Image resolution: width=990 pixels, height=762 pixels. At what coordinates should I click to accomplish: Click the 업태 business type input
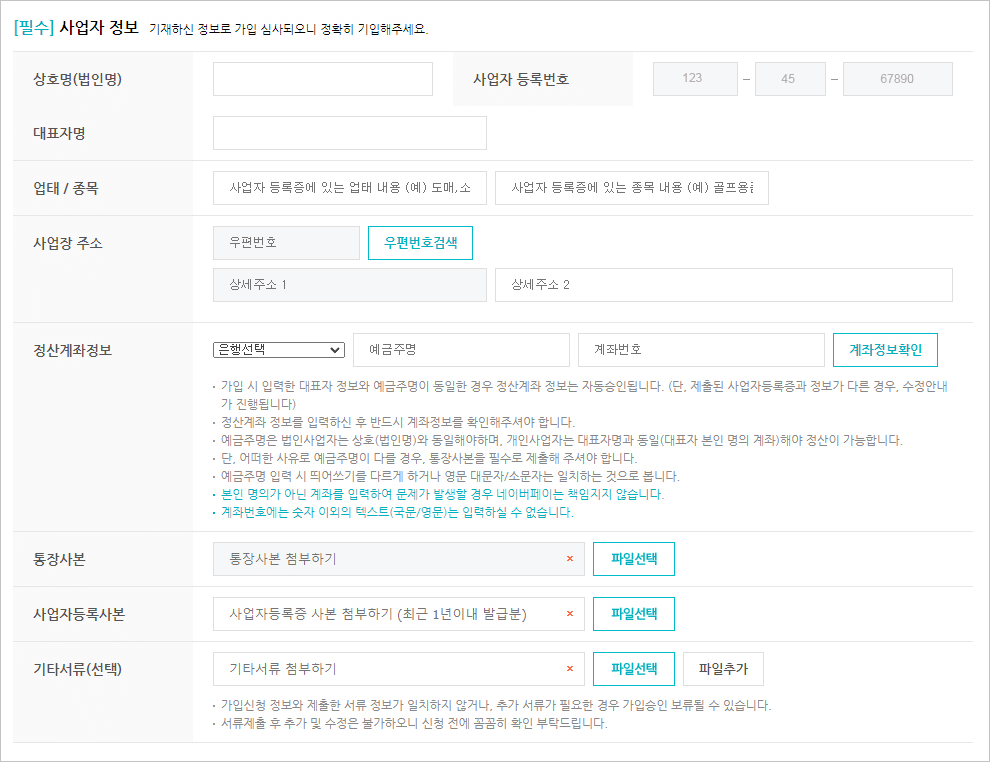coord(348,188)
